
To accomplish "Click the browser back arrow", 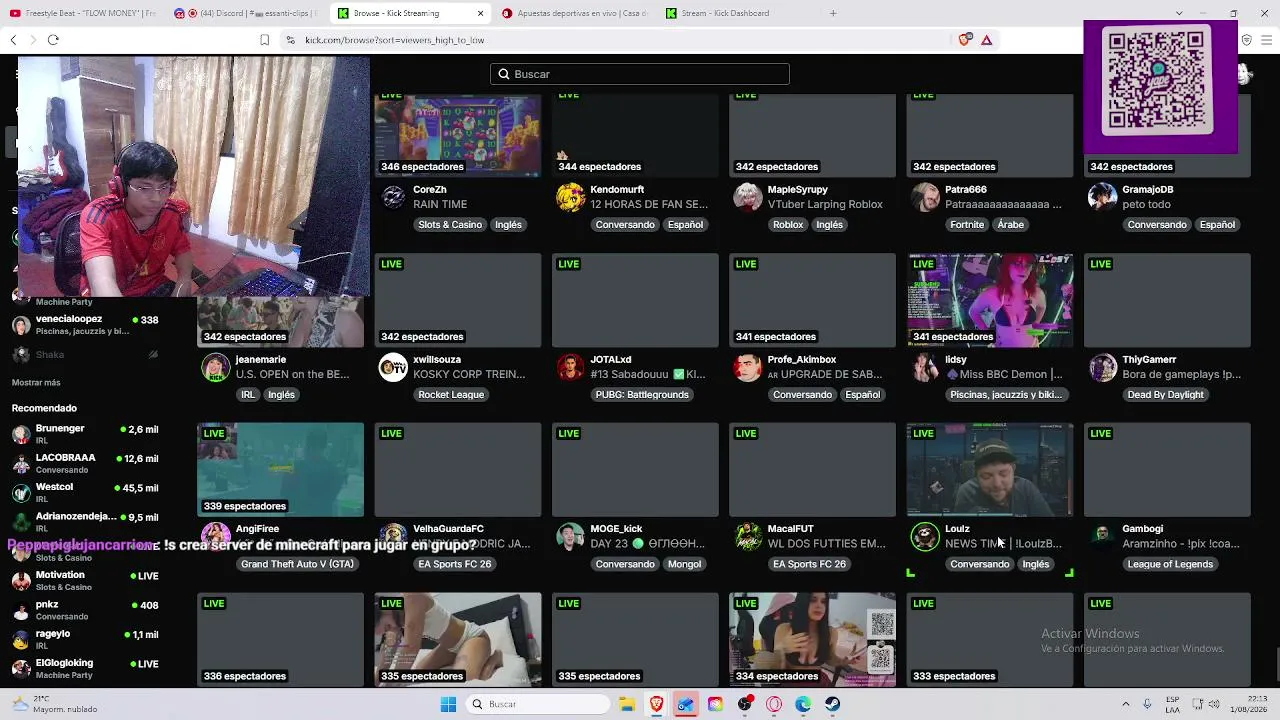I will tap(13, 40).
